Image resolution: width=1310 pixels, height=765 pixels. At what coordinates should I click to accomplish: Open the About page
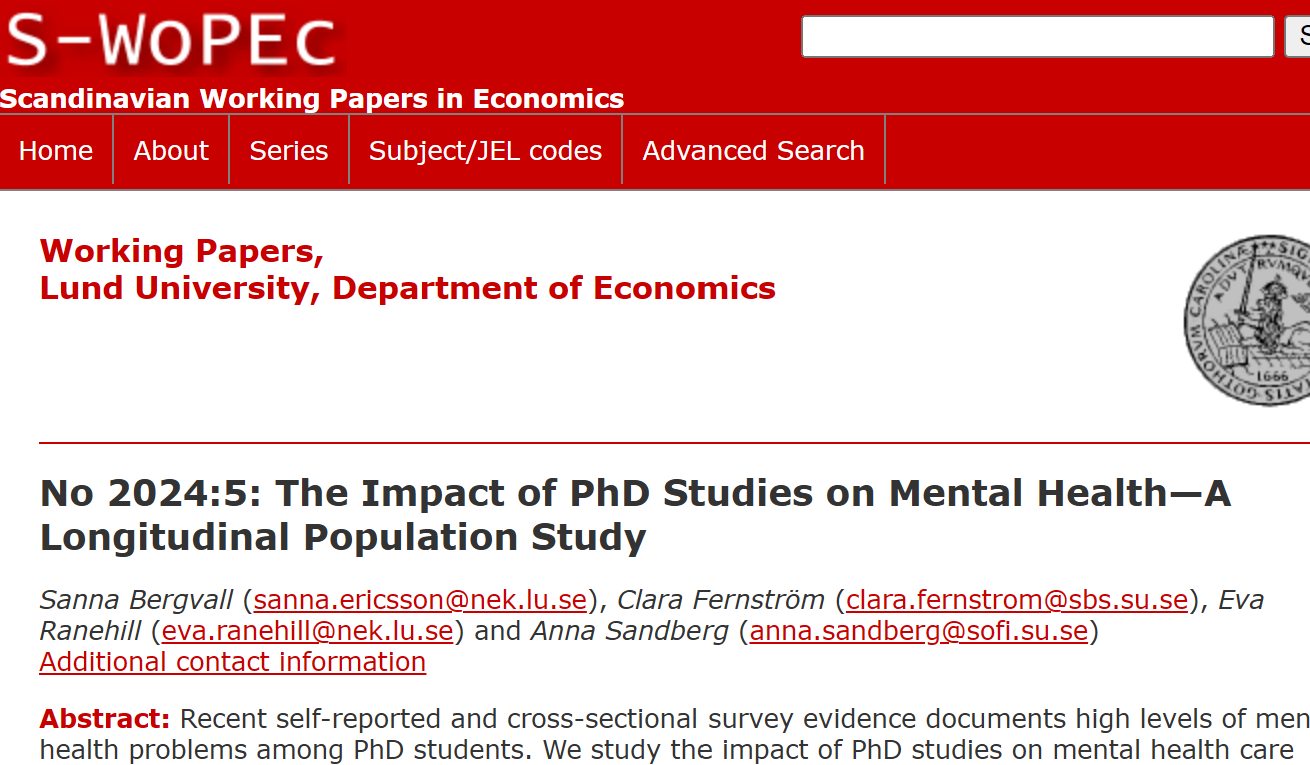(x=171, y=151)
